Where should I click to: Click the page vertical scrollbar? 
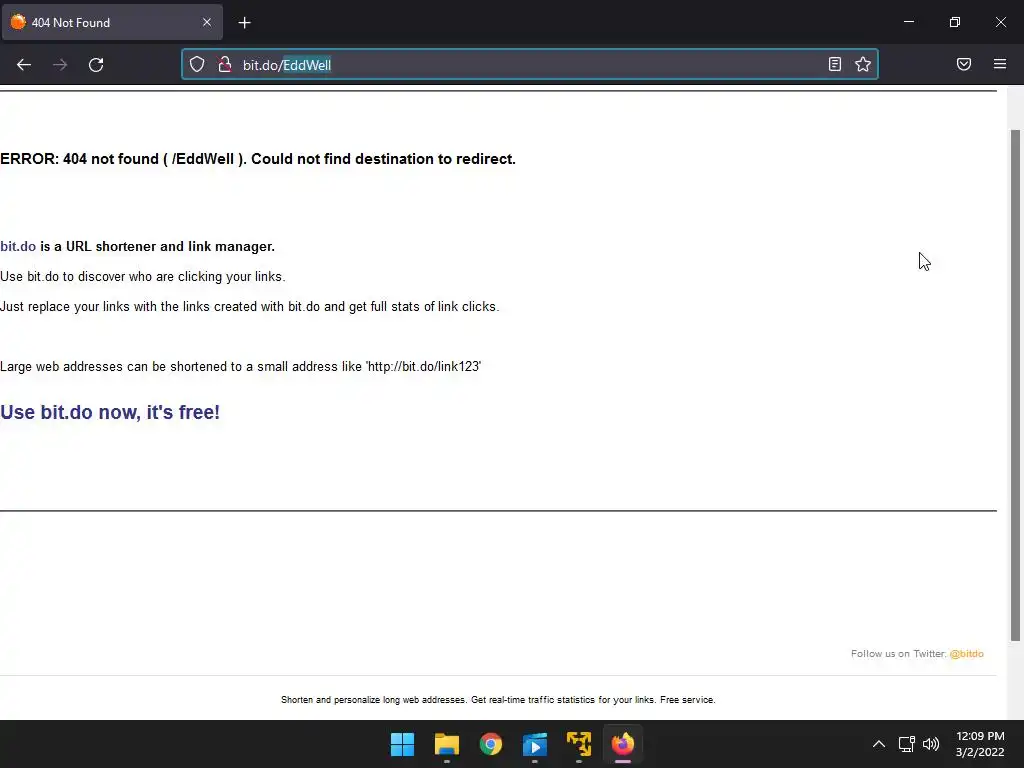(1015, 385)
